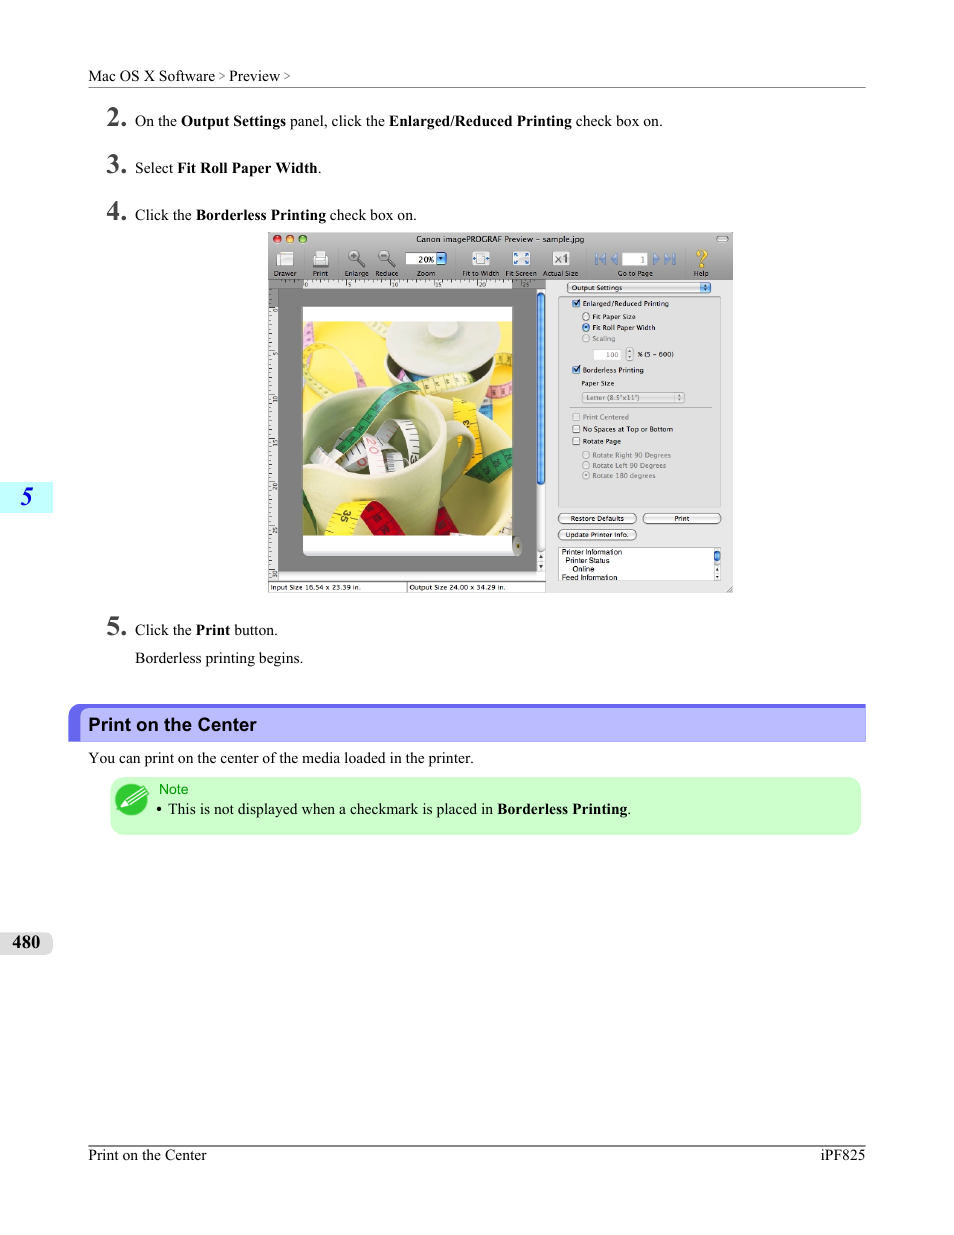Select Rotate 180 degrees option

586,476
